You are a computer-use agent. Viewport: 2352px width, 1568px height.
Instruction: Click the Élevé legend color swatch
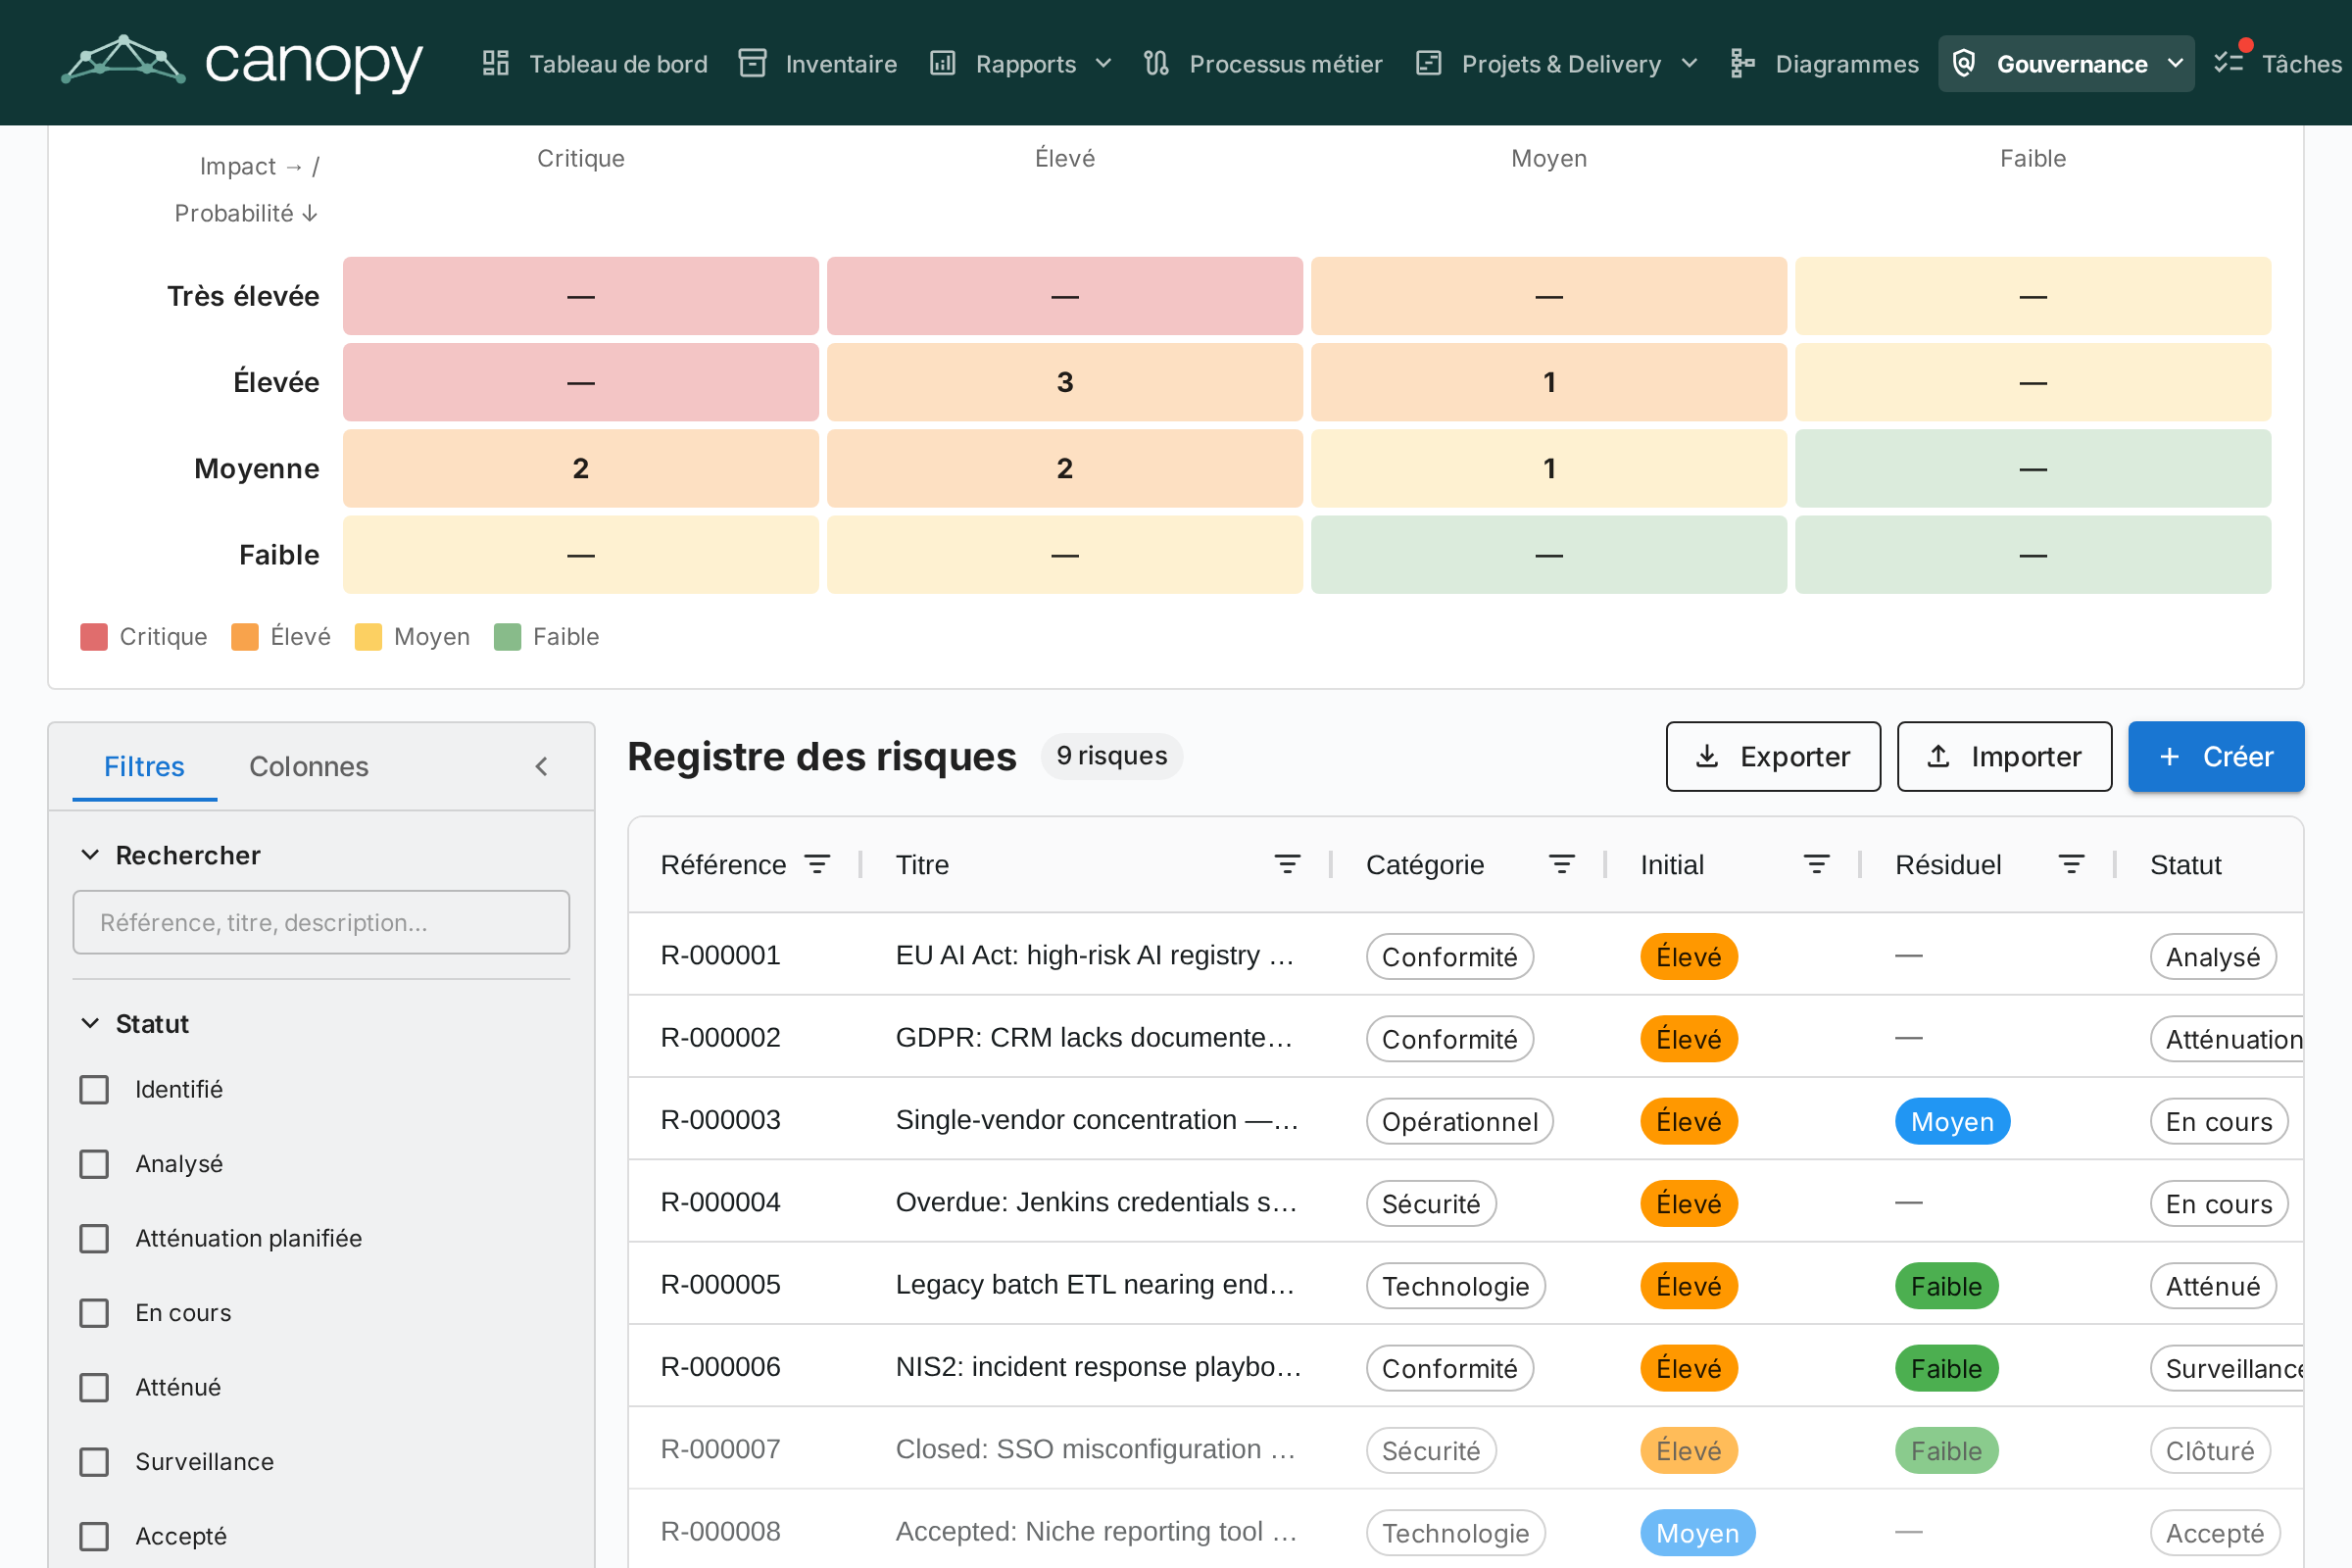click(x=245, y=637)
